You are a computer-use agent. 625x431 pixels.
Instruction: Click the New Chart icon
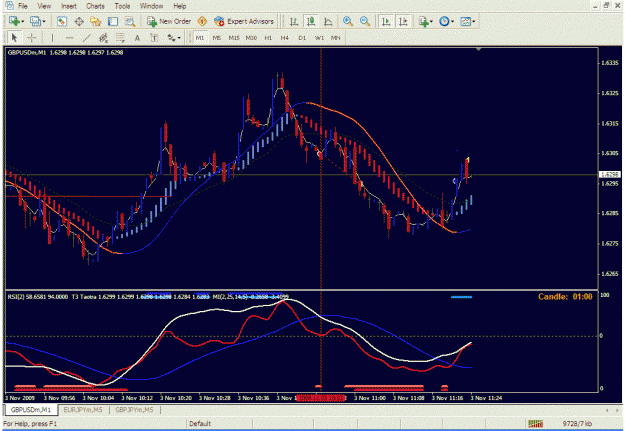pos(14,21)
